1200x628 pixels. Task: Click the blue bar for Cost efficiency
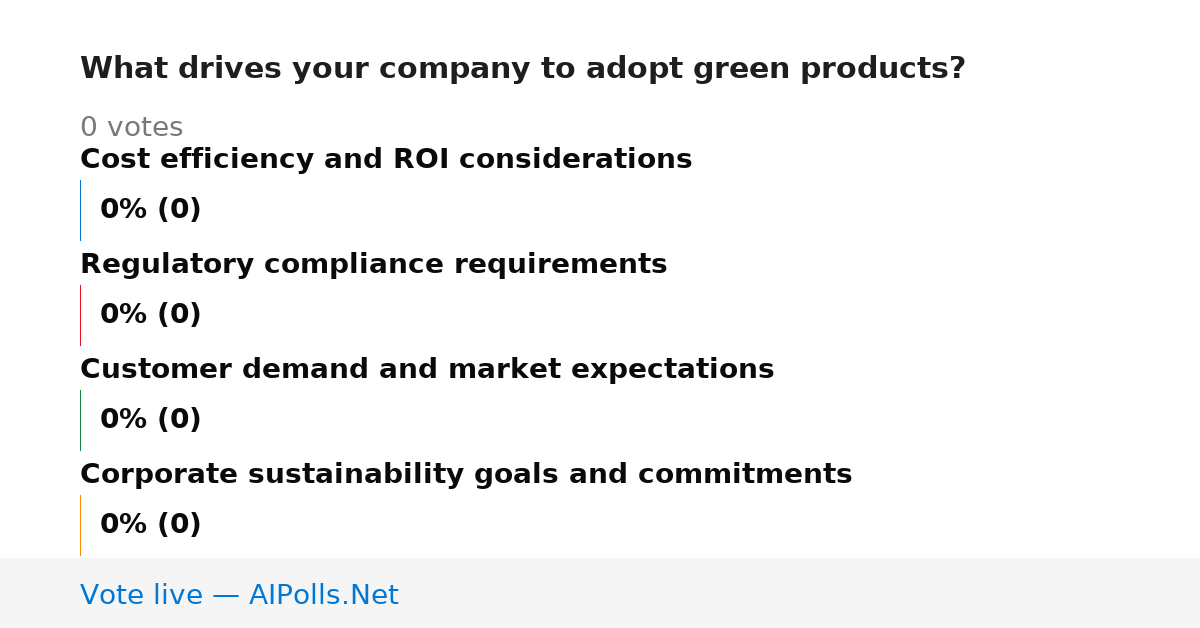coord(80,210)
